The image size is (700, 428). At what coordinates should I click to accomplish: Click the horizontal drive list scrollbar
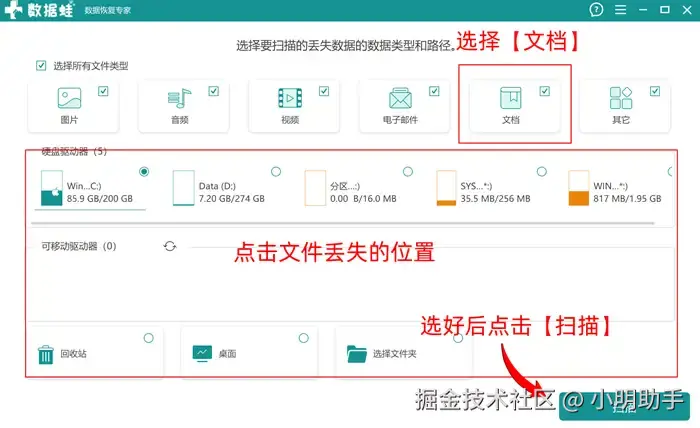(x=343, y=222)
